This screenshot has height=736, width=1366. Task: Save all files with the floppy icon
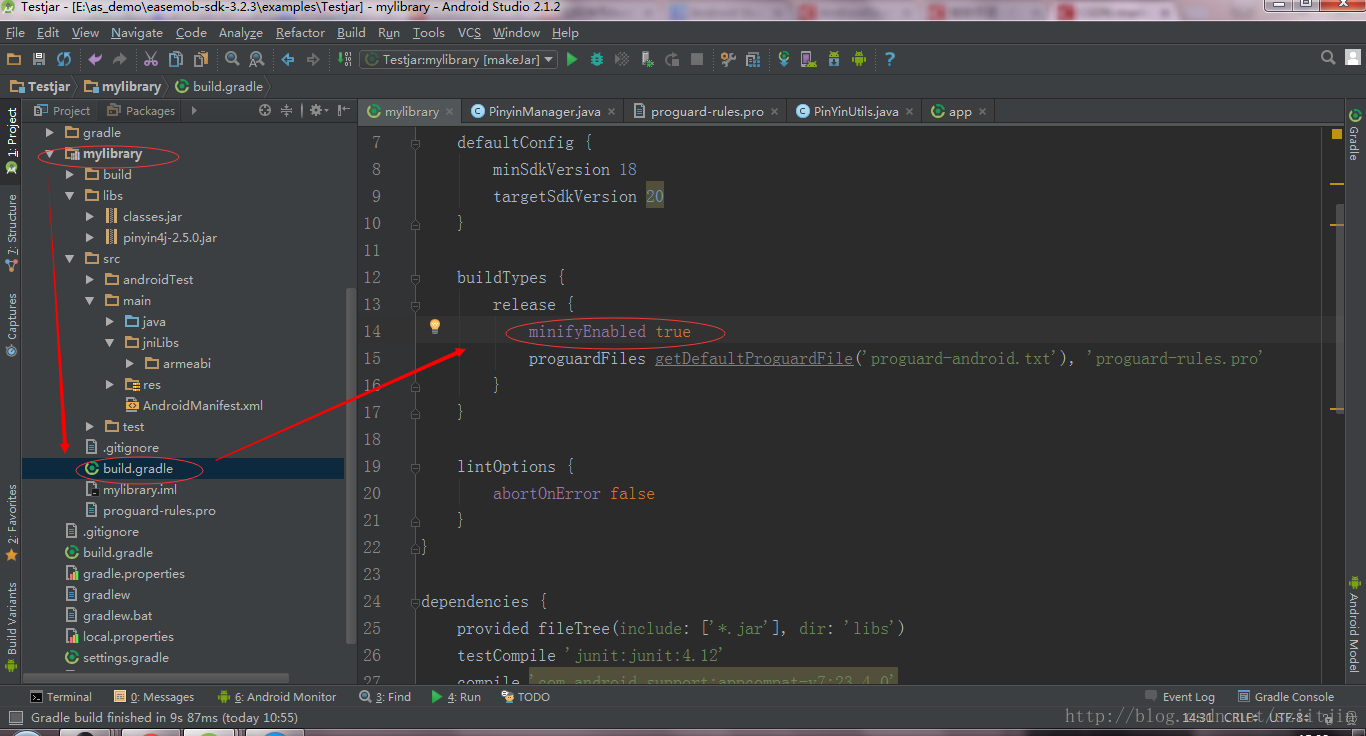click(x=39, y=60)
